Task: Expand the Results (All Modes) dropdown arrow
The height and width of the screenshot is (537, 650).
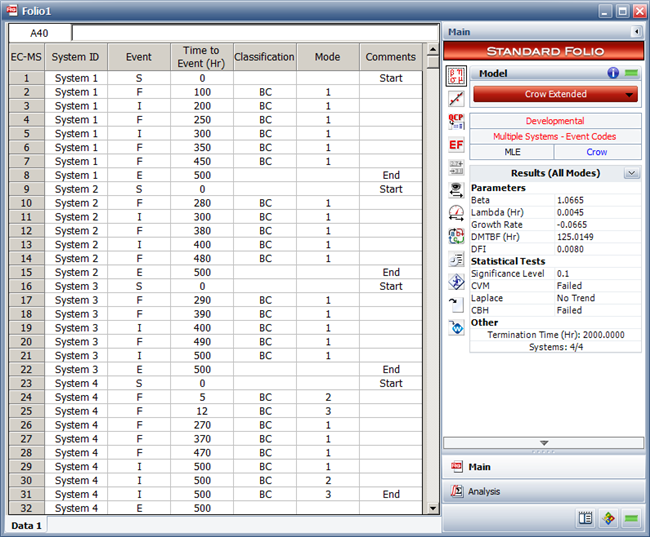Action: point(631,173)
